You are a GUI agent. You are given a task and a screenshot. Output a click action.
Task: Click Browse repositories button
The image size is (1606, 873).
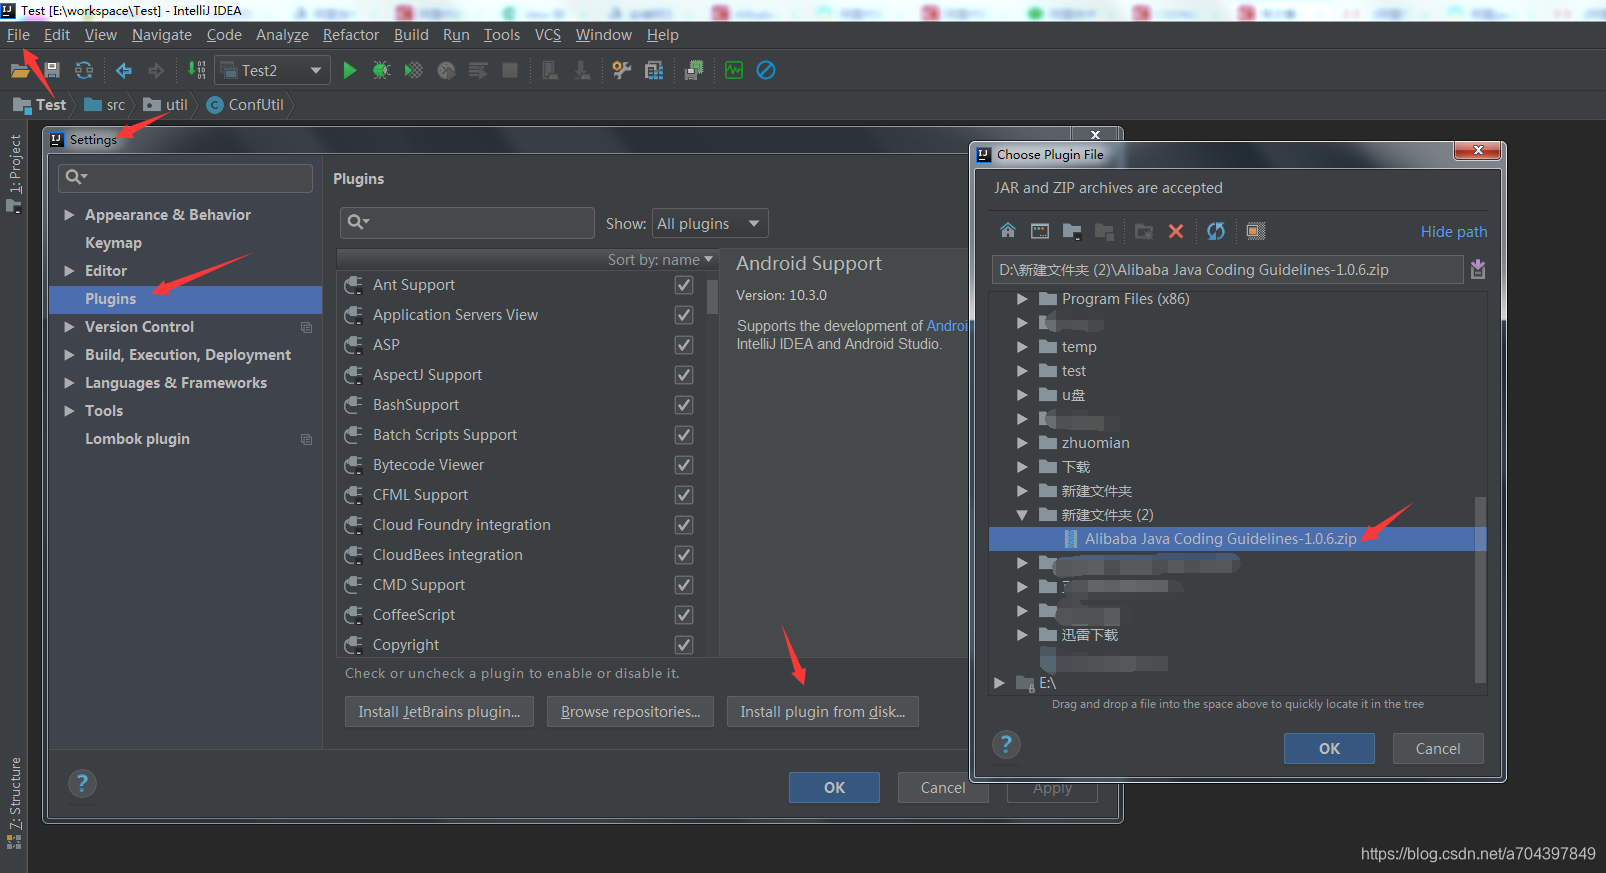pos(630,712)
